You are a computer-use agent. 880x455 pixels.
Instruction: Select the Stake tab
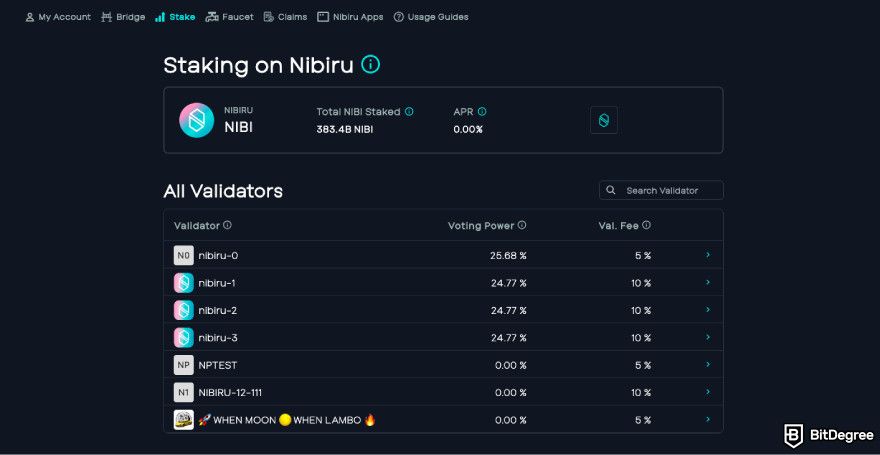click(175, 17)
